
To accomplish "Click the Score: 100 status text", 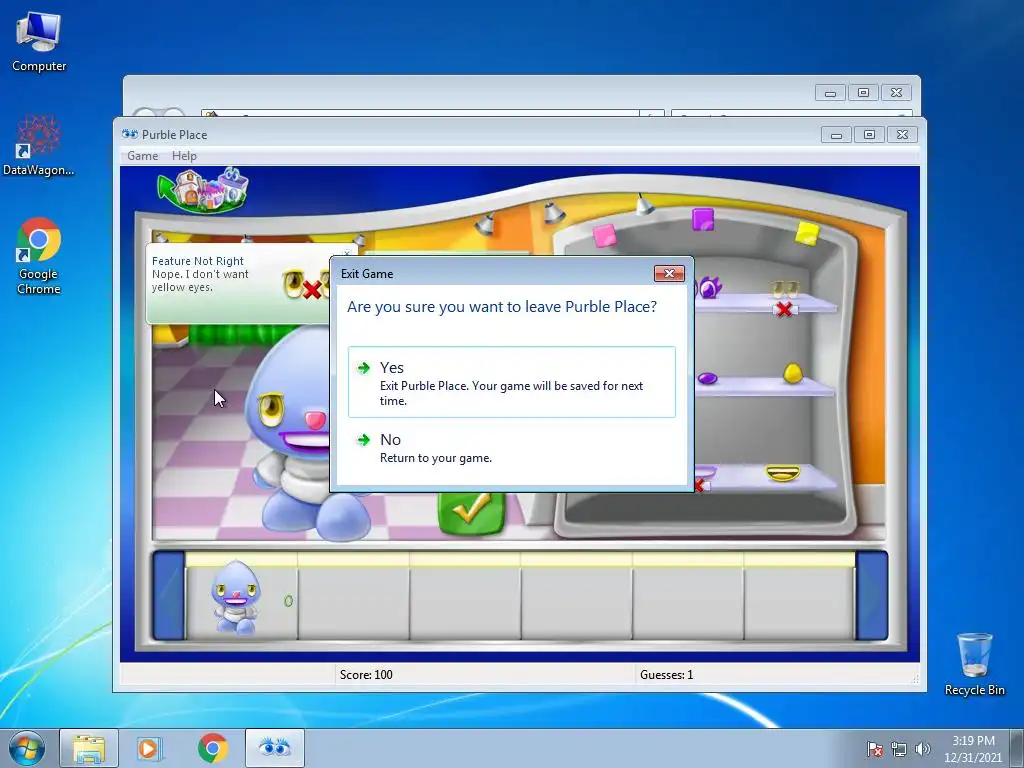I will pos(366,675).
